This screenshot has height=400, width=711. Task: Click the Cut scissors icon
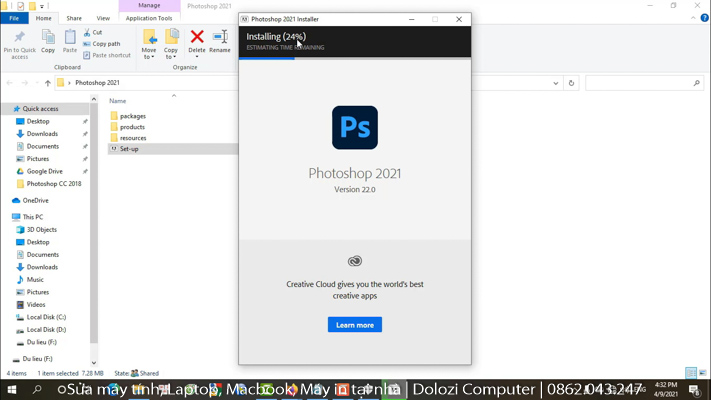click(88, 32)
